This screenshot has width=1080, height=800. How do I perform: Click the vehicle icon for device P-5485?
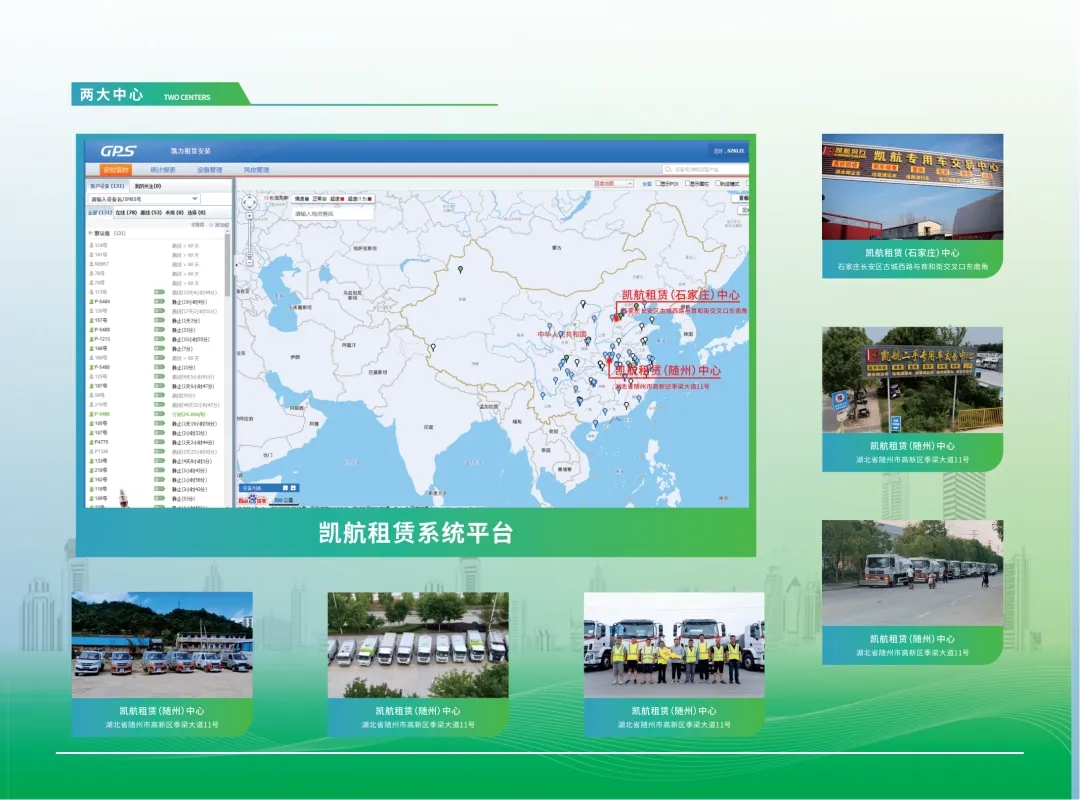(92, 413)
